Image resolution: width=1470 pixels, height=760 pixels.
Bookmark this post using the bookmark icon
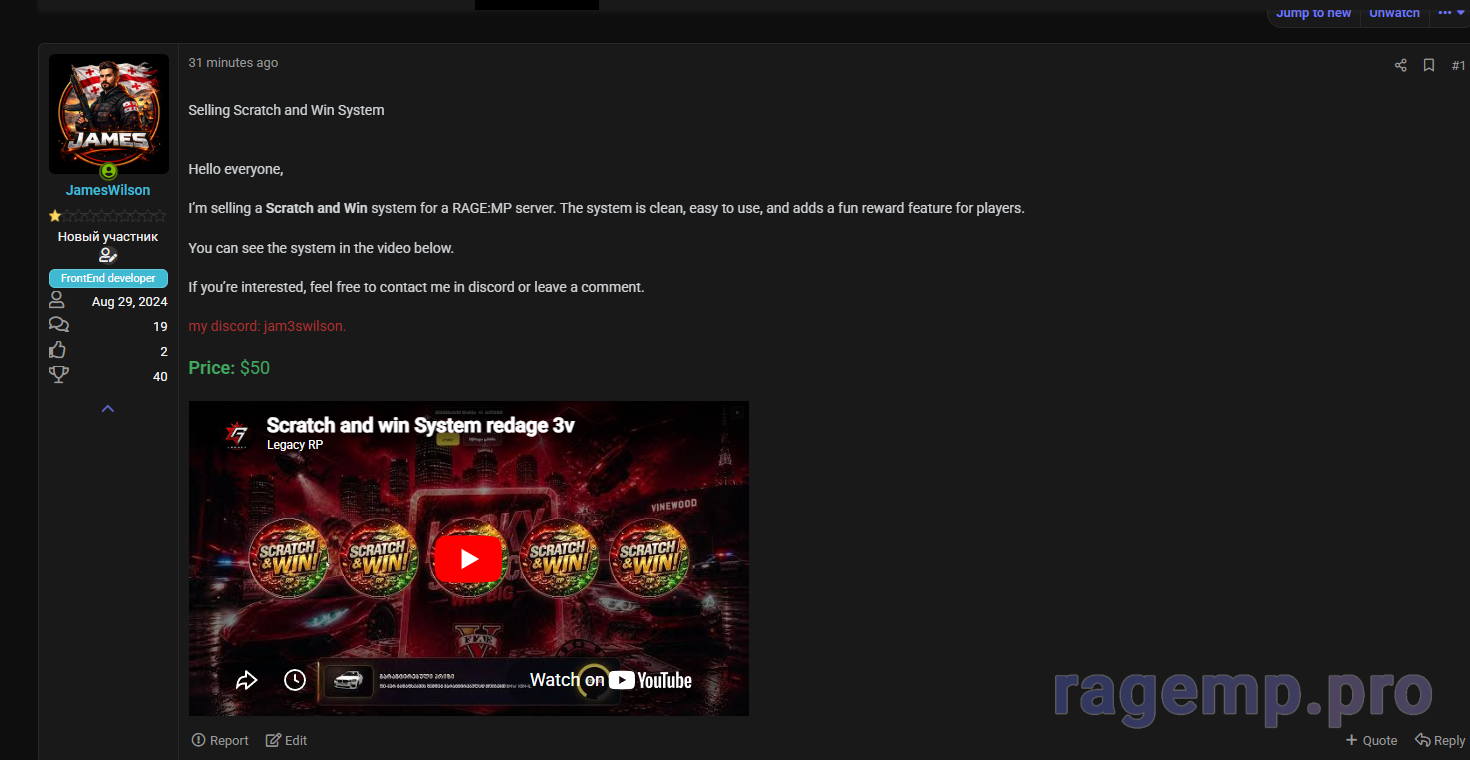1429,66
